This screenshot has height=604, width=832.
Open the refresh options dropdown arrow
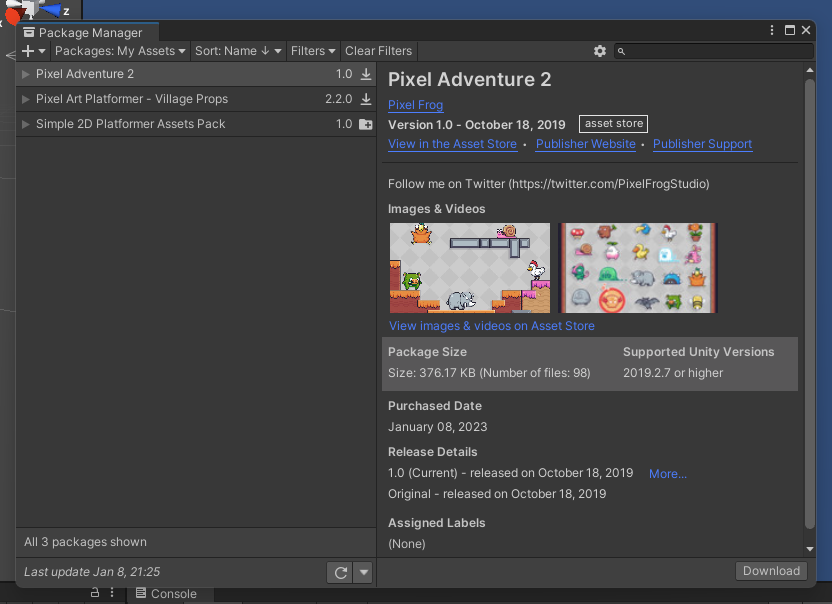click(x=363, y=573)
